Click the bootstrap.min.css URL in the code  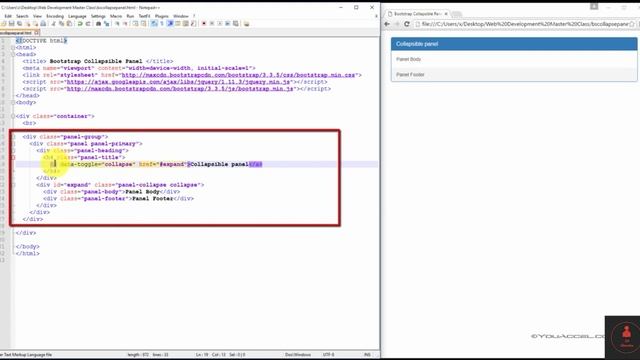[x=238, y=75]
